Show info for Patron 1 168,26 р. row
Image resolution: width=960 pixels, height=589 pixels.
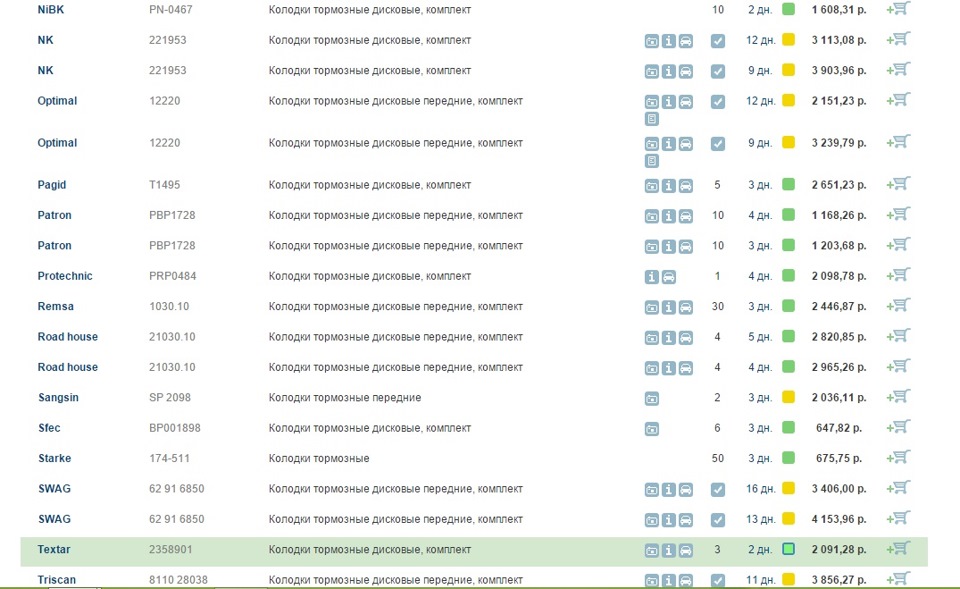pyautogui.click(x=669, y=216)
